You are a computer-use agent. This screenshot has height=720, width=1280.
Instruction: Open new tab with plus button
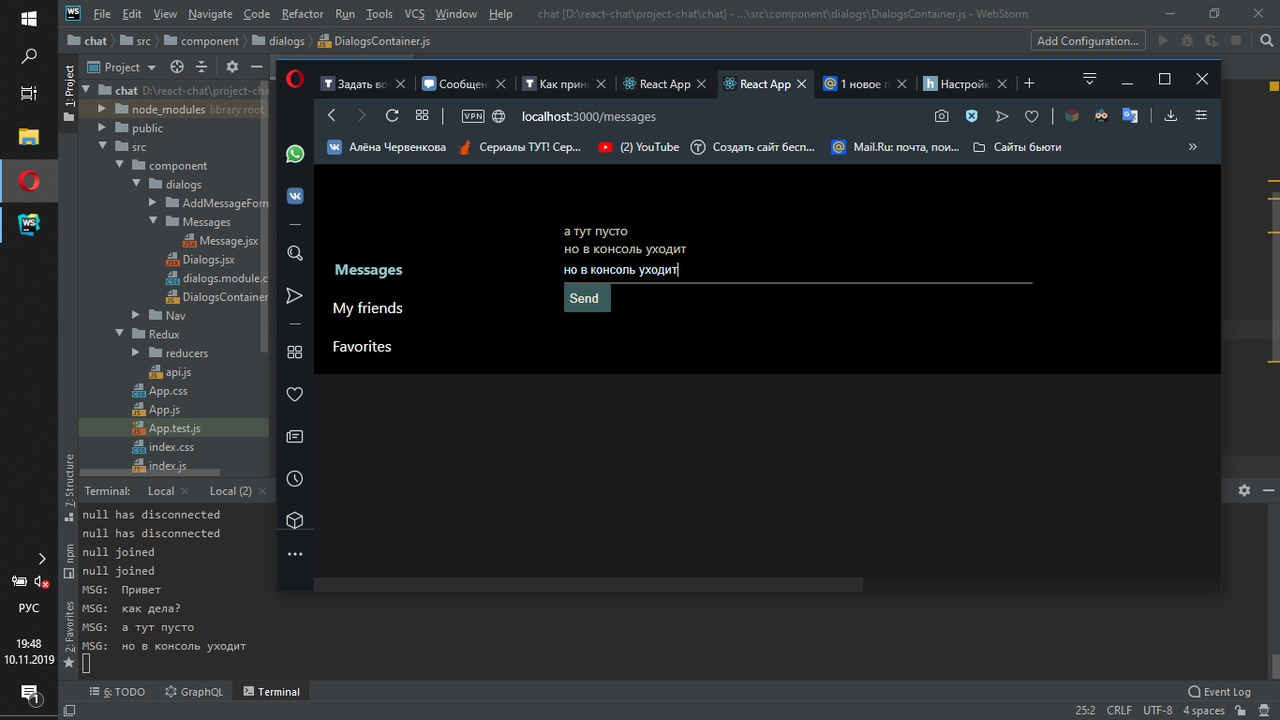click(1030, 83)
